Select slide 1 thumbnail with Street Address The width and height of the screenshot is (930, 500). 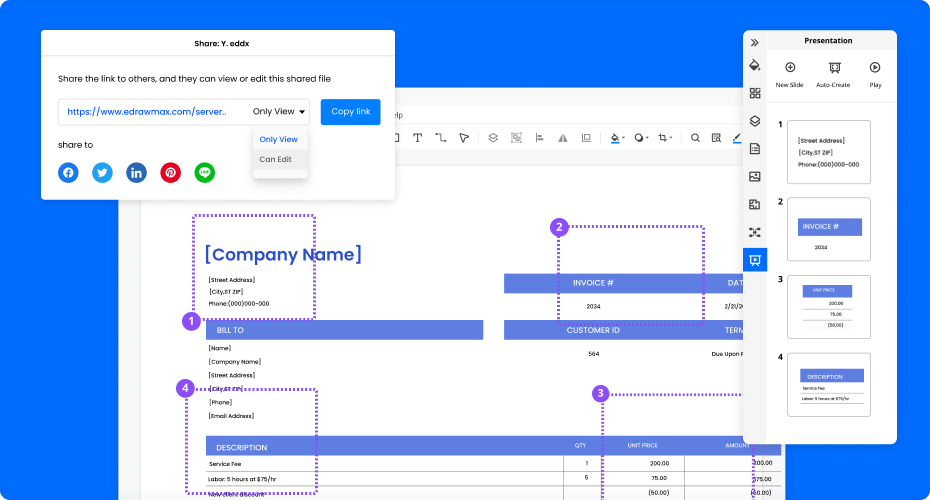click(x=829, y=152)
